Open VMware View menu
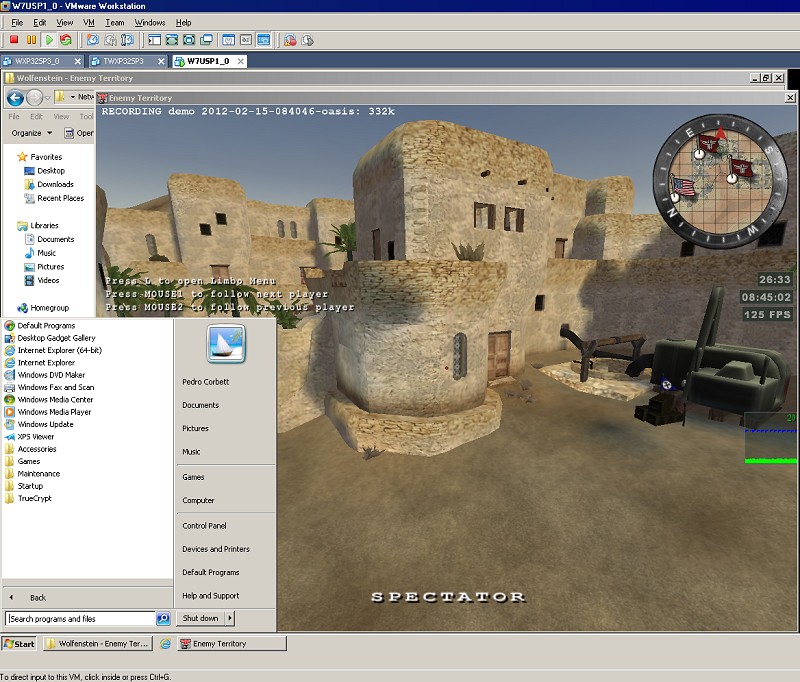Image resolution: width=800 pixels, height=682 pixels. [64, 22]
